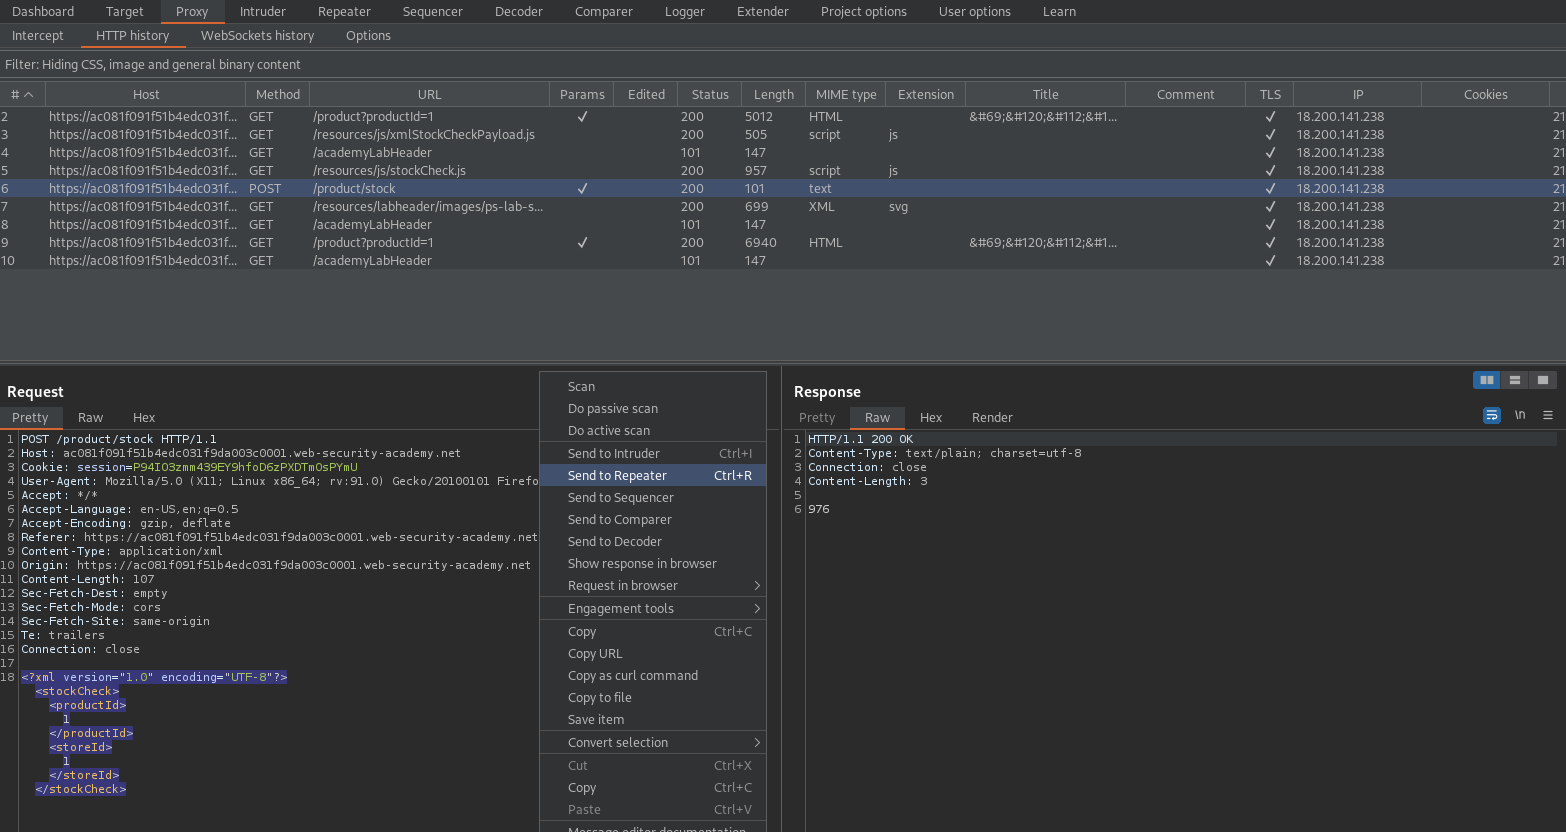Open the Intruder tab

pos(263,12)
